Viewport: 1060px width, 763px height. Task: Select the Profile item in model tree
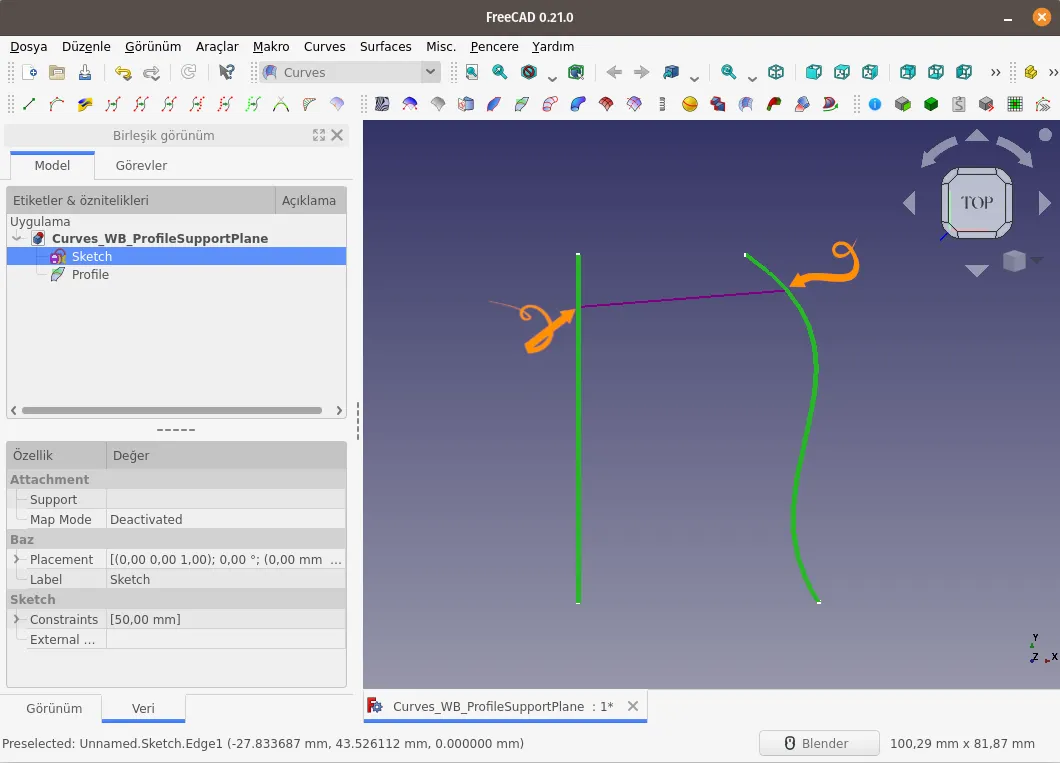(x=90, y=274)
